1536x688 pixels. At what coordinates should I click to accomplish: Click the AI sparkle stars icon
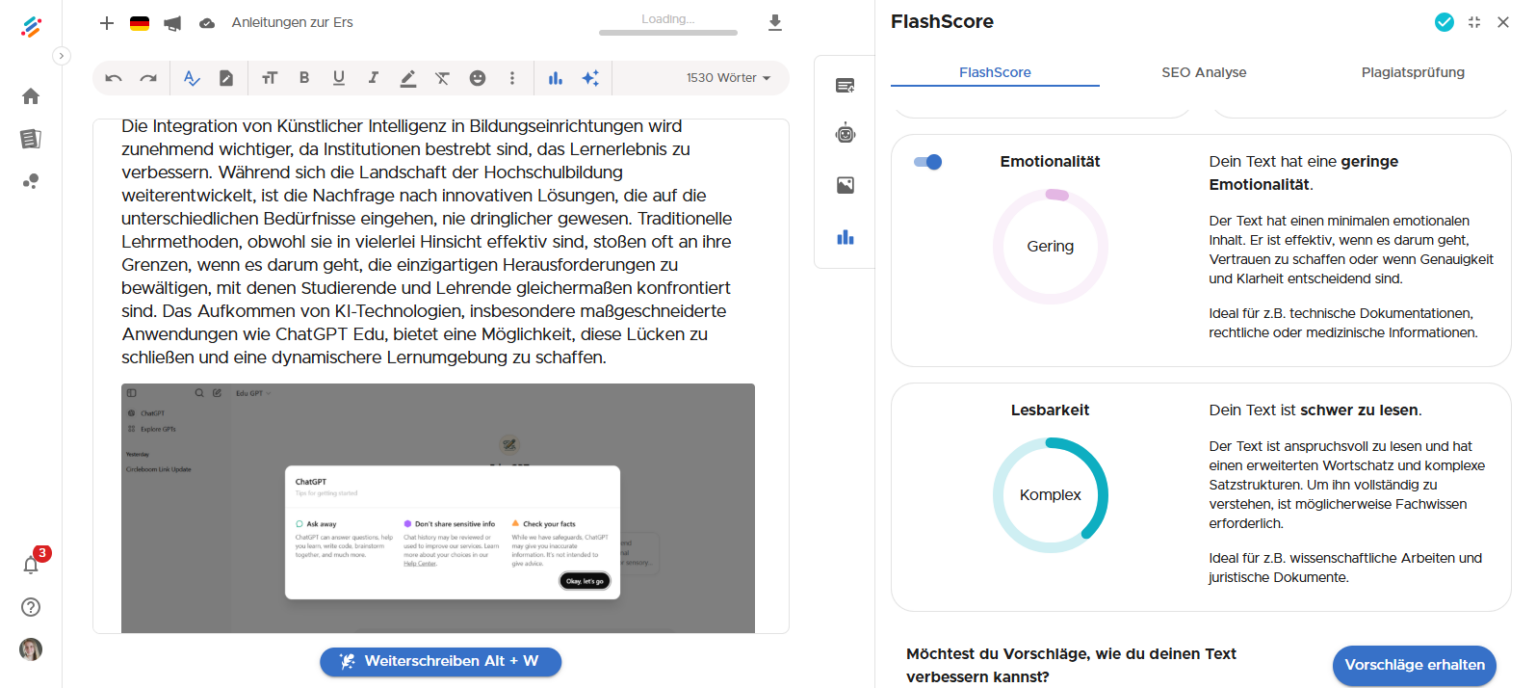click(x=591, y=78)
